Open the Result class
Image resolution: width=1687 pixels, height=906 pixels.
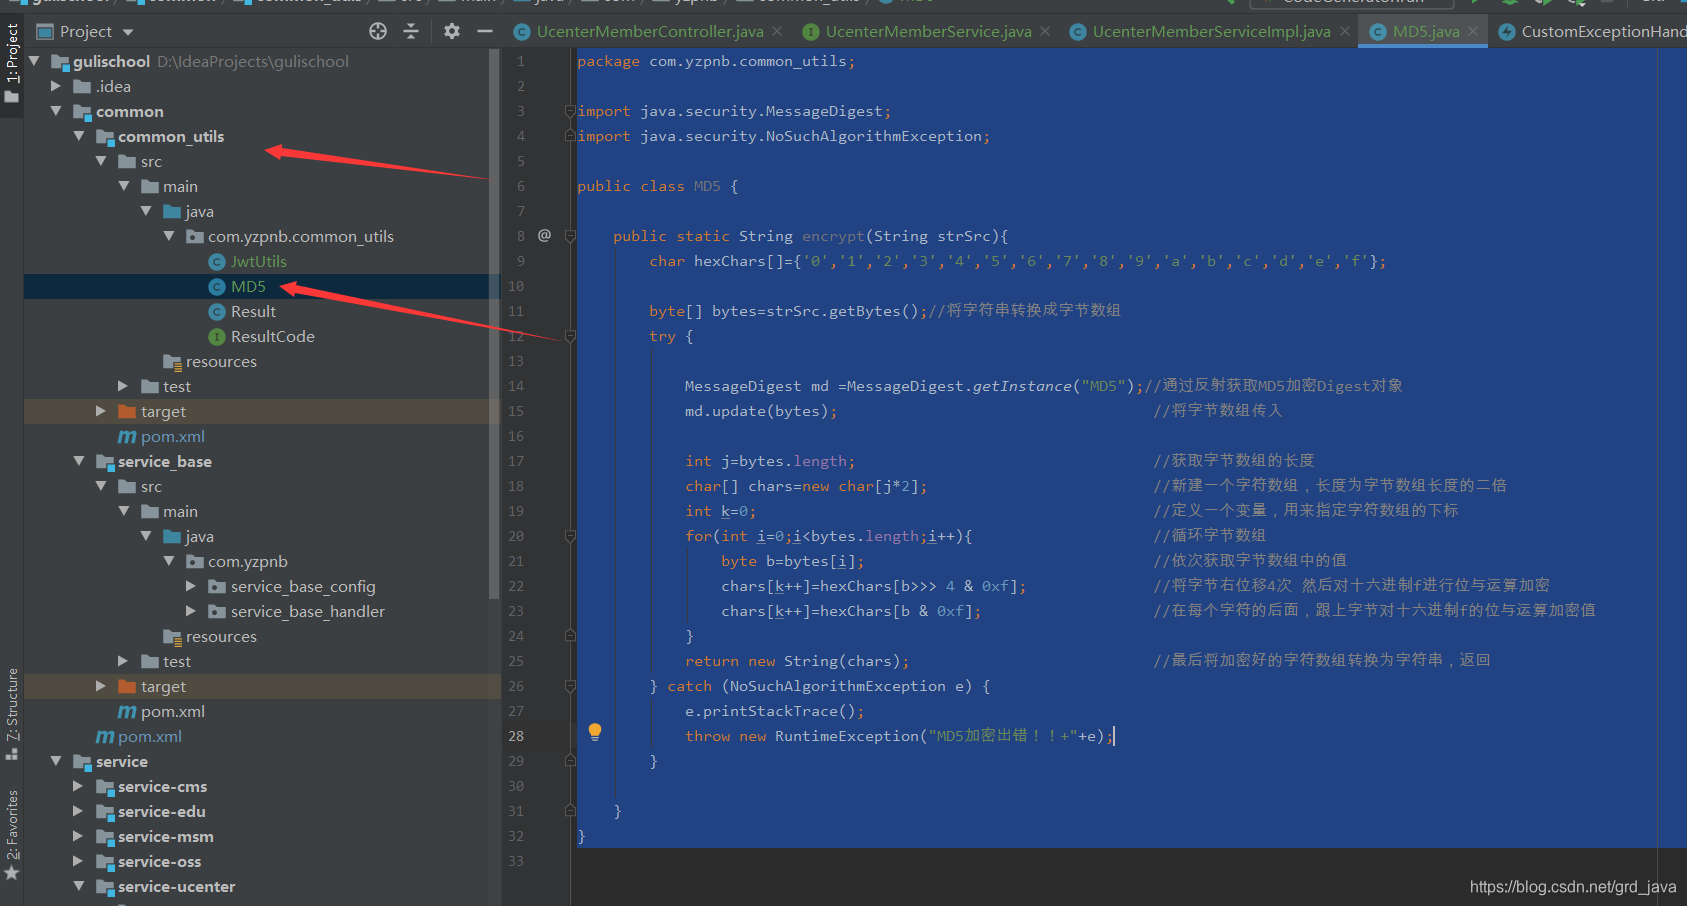click(x=253, y=311)
